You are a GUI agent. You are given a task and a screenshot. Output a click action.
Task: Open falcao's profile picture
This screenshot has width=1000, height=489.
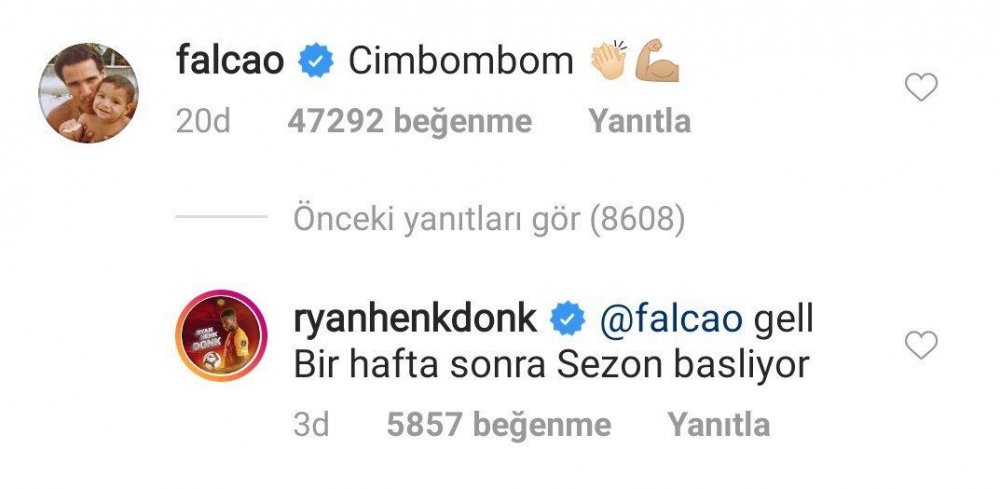click(88, 93)
